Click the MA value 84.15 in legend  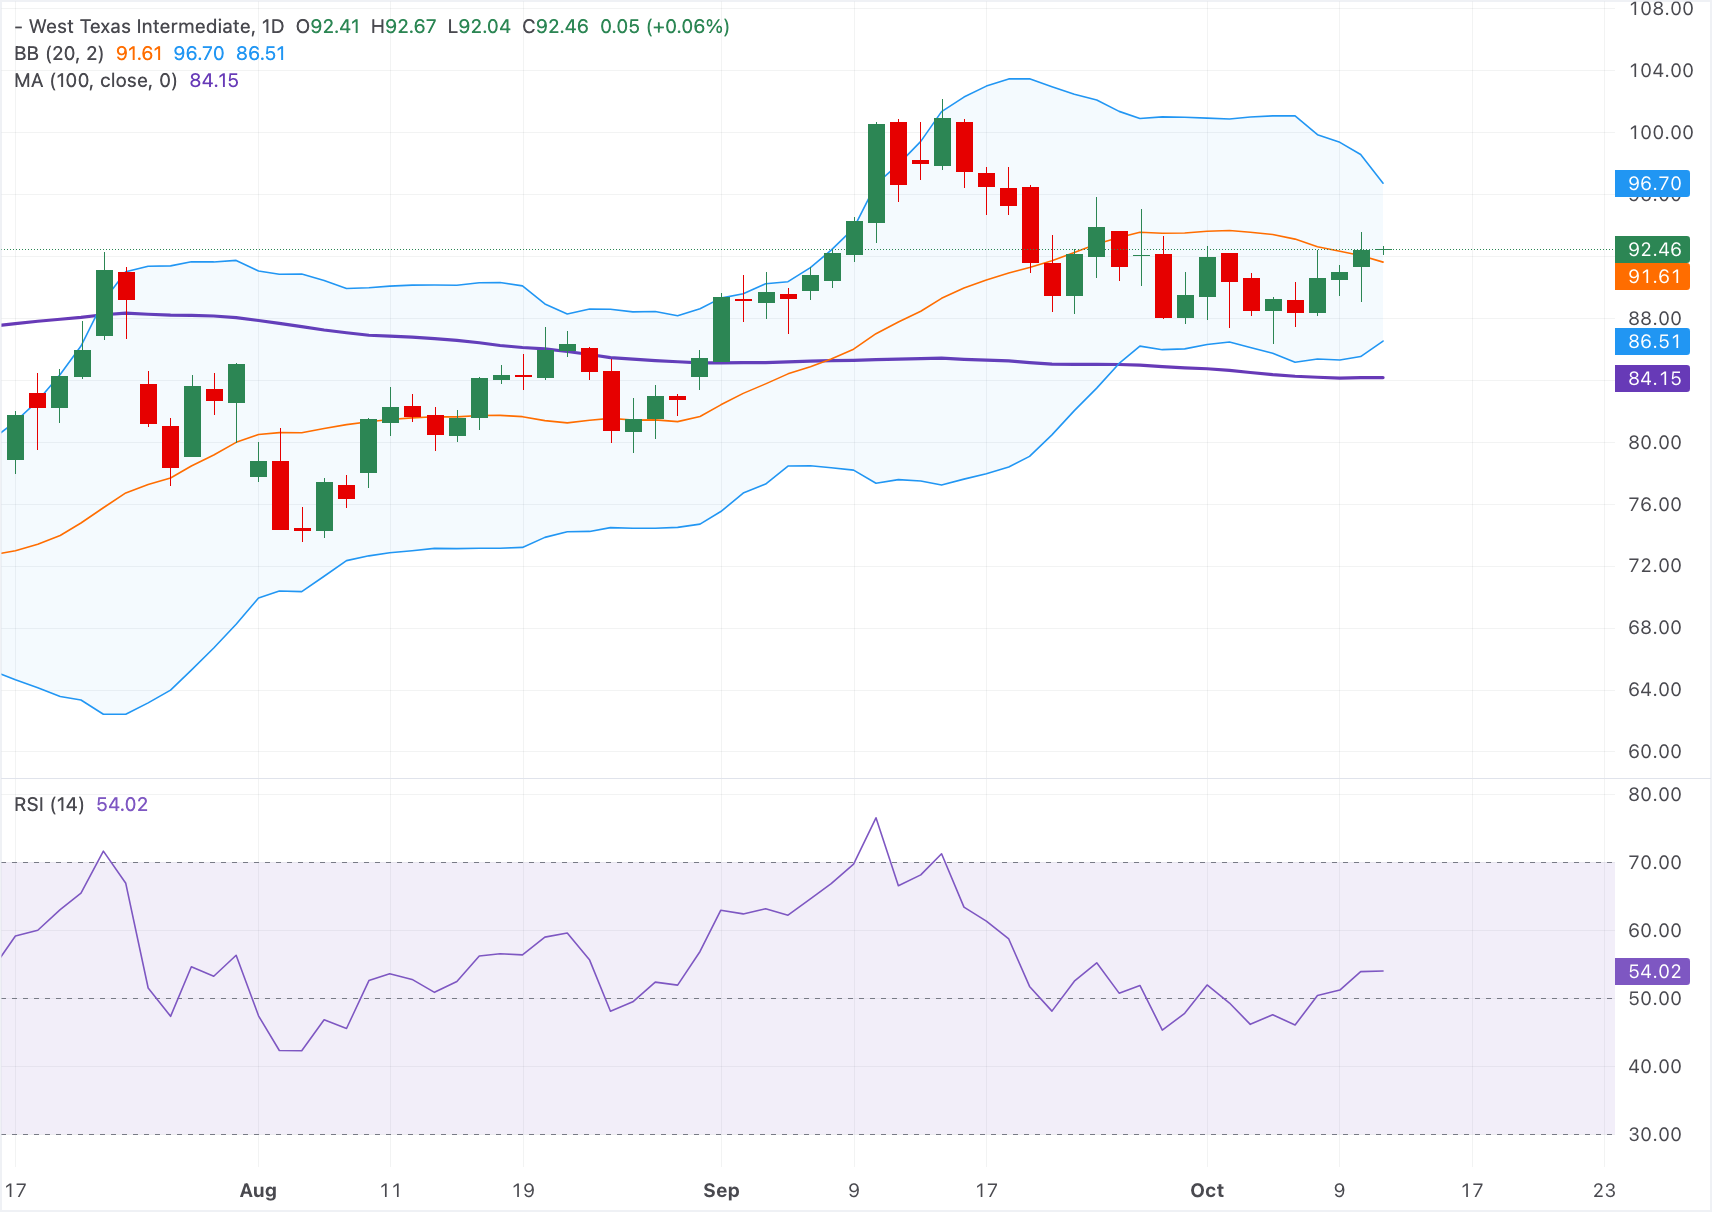214,80
